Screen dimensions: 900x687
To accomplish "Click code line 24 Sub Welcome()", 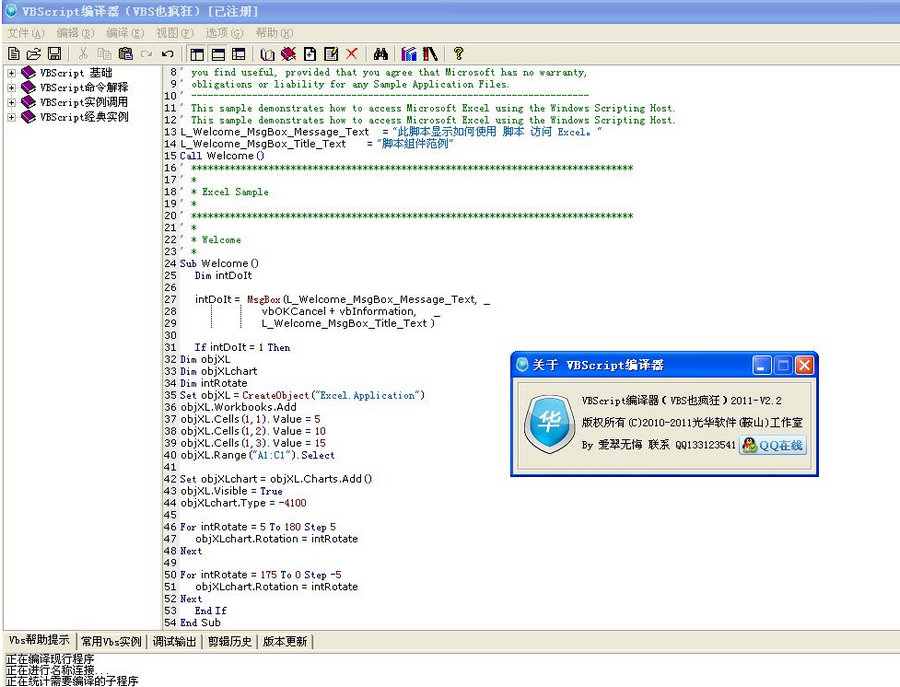I will [219, 263].
